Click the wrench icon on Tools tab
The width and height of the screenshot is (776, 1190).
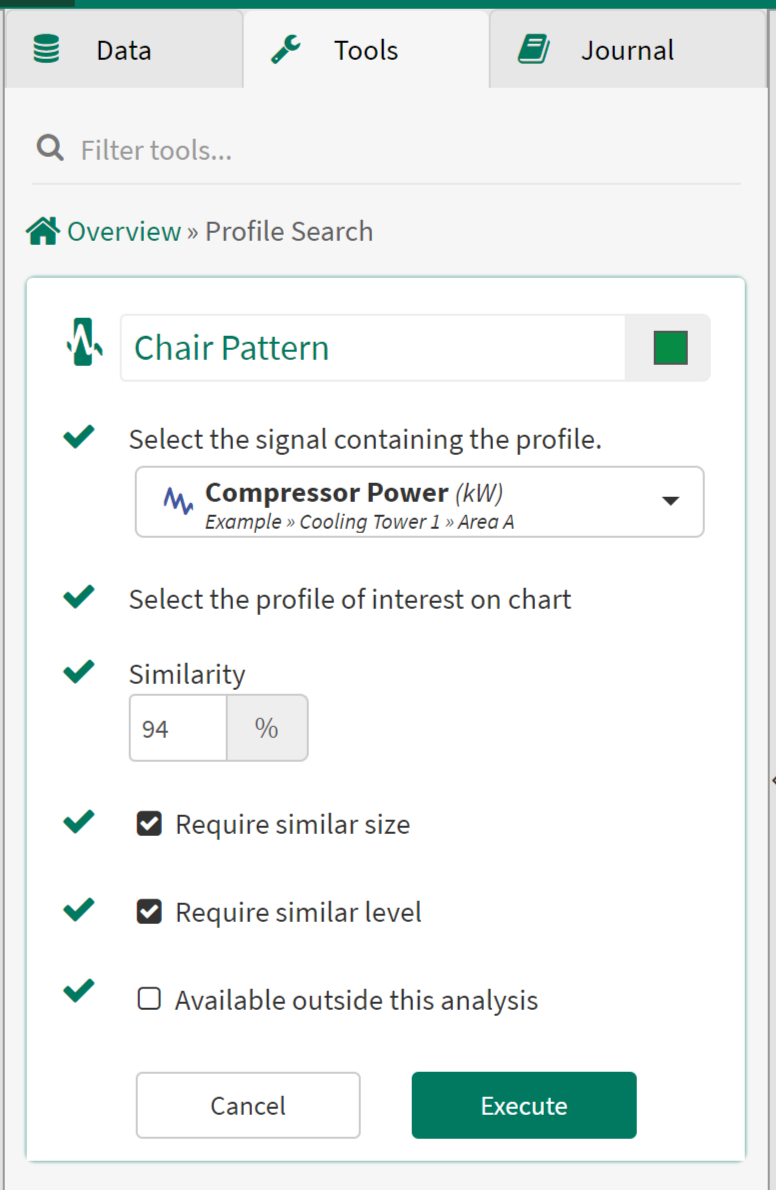click(x=286, y=50)
